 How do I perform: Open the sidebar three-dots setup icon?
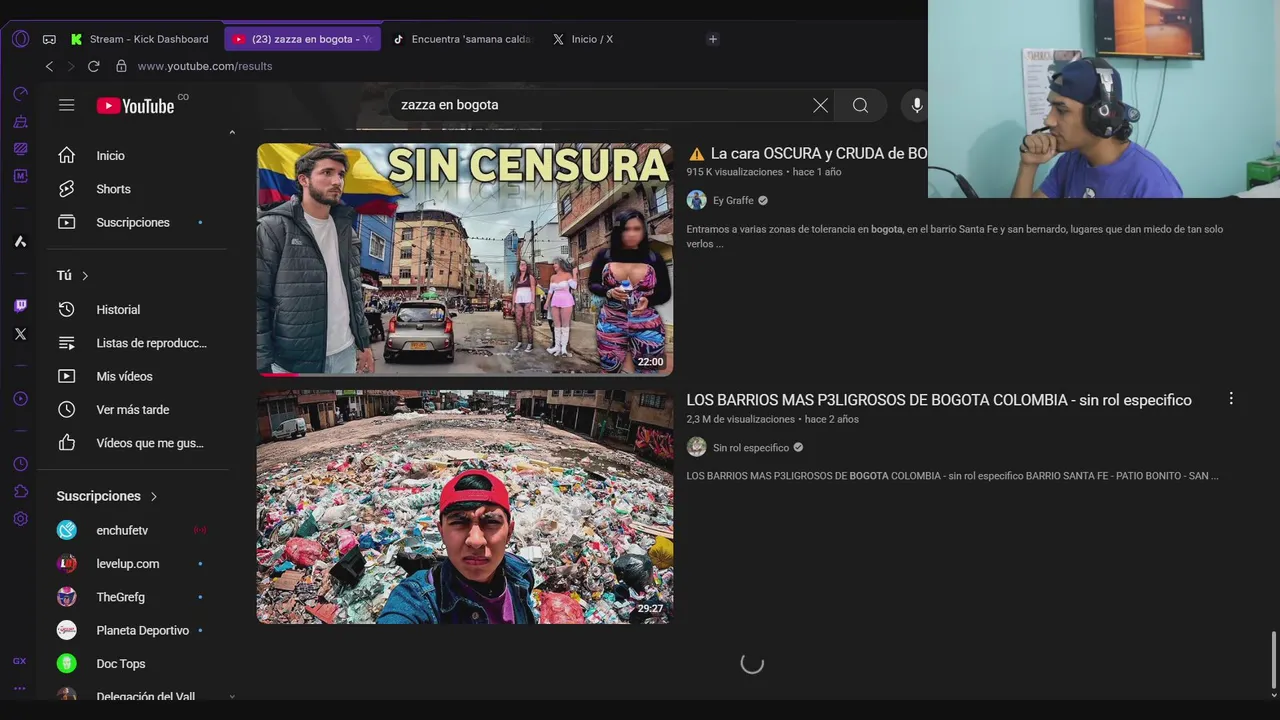tap(20, 688)
